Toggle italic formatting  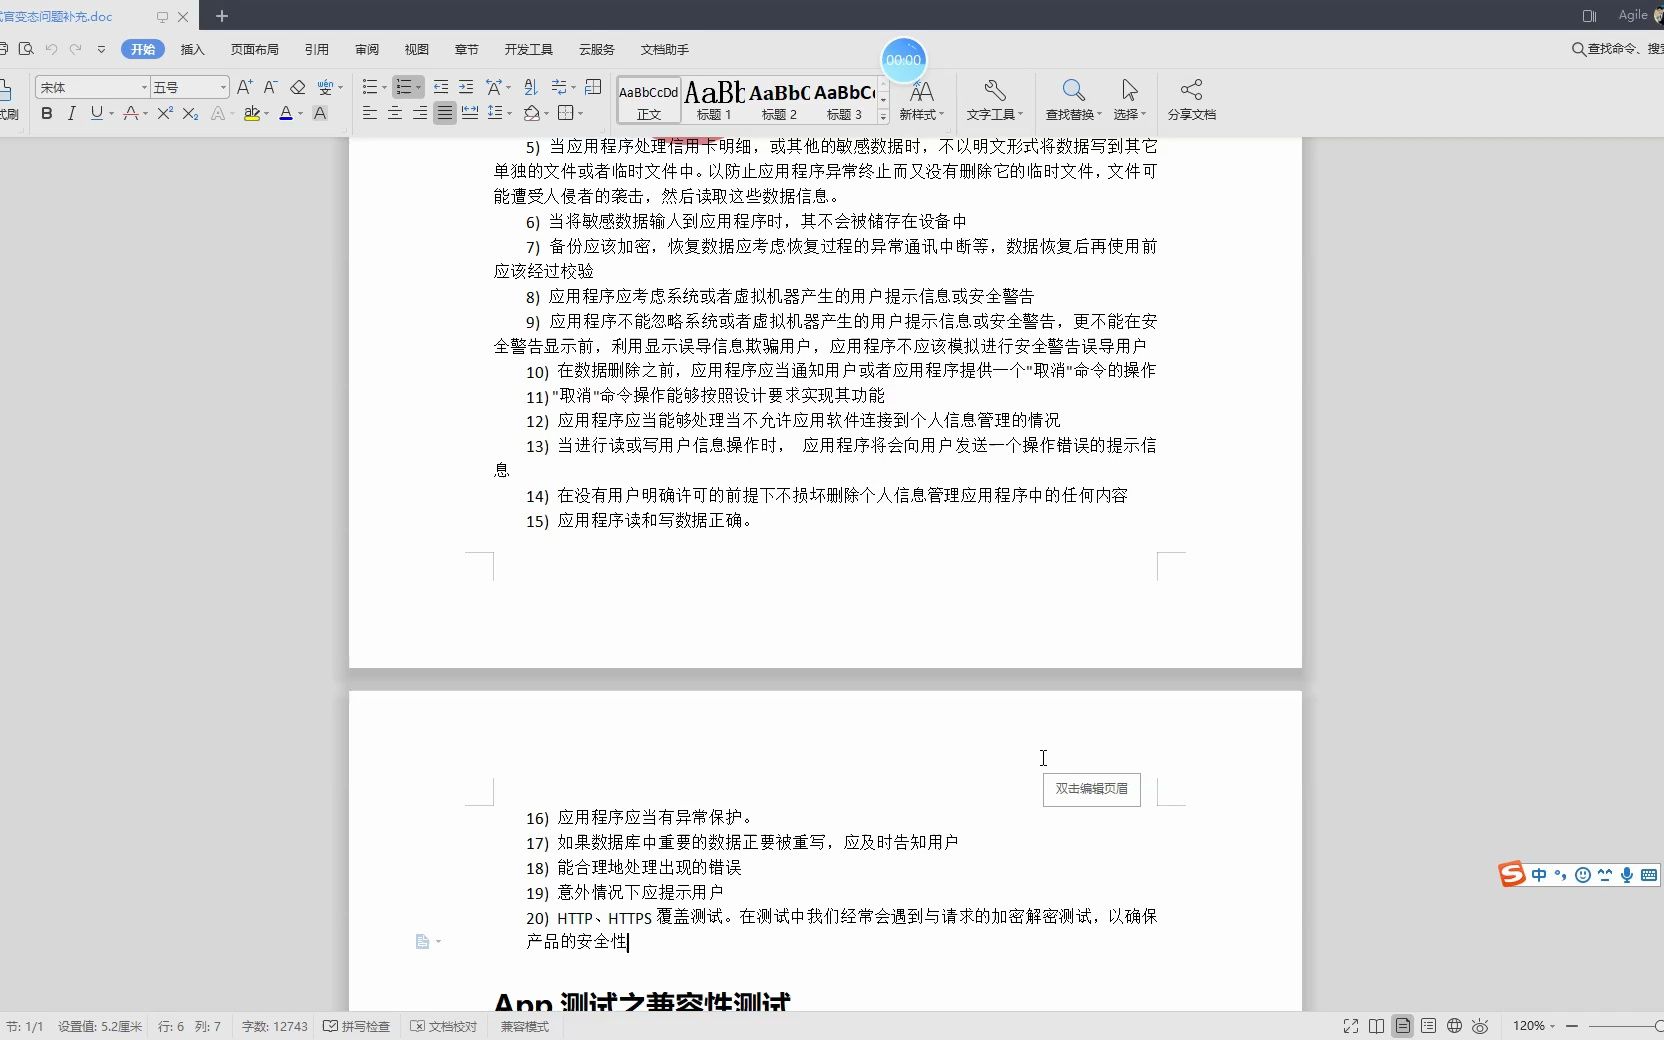(71, 114)
